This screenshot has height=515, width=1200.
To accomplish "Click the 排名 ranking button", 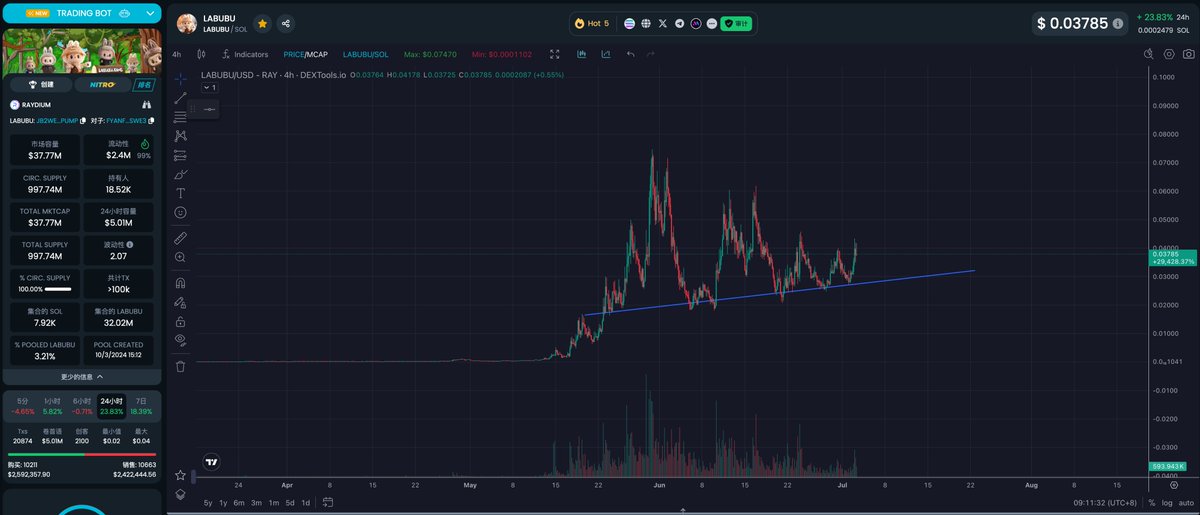I will coord(143,85).
